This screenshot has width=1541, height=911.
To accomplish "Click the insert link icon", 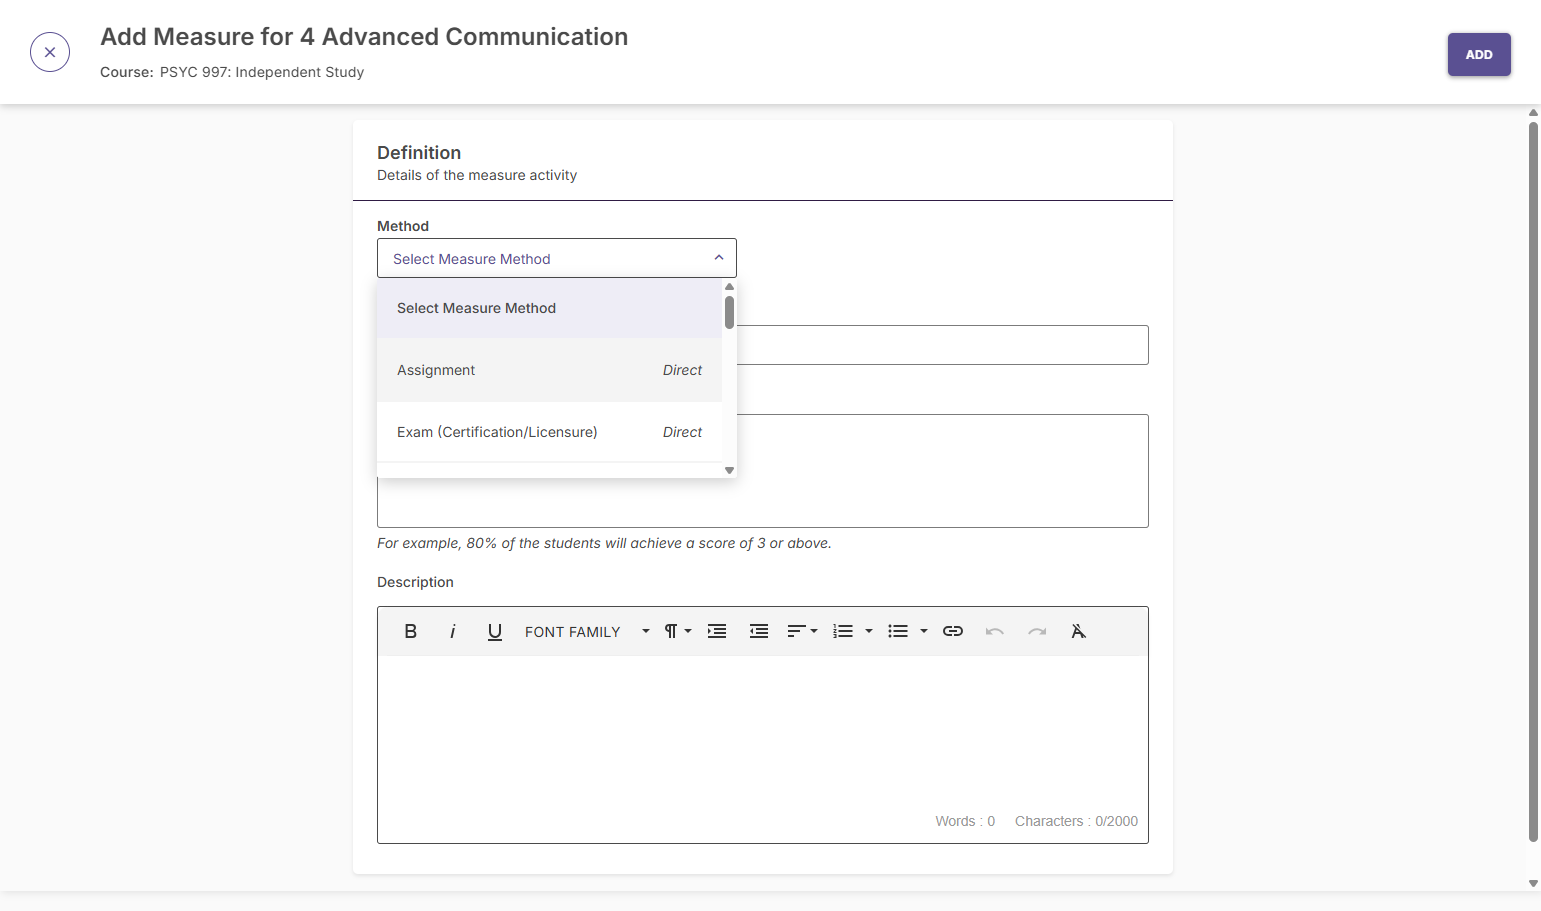I will pyautogui.click(x=953, y=631).
